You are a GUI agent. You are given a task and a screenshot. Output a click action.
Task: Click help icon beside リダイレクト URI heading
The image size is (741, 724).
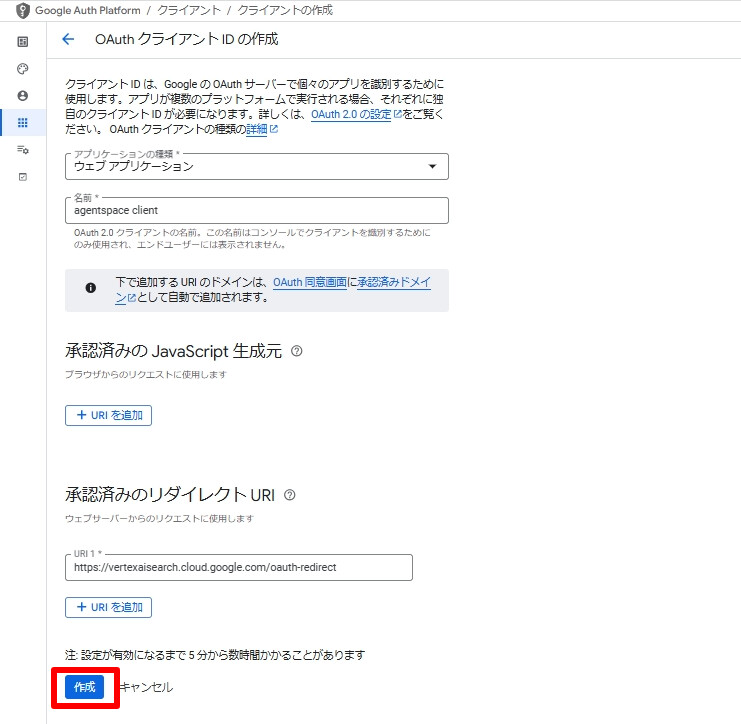pyautogui.click(x=290, y=495)
